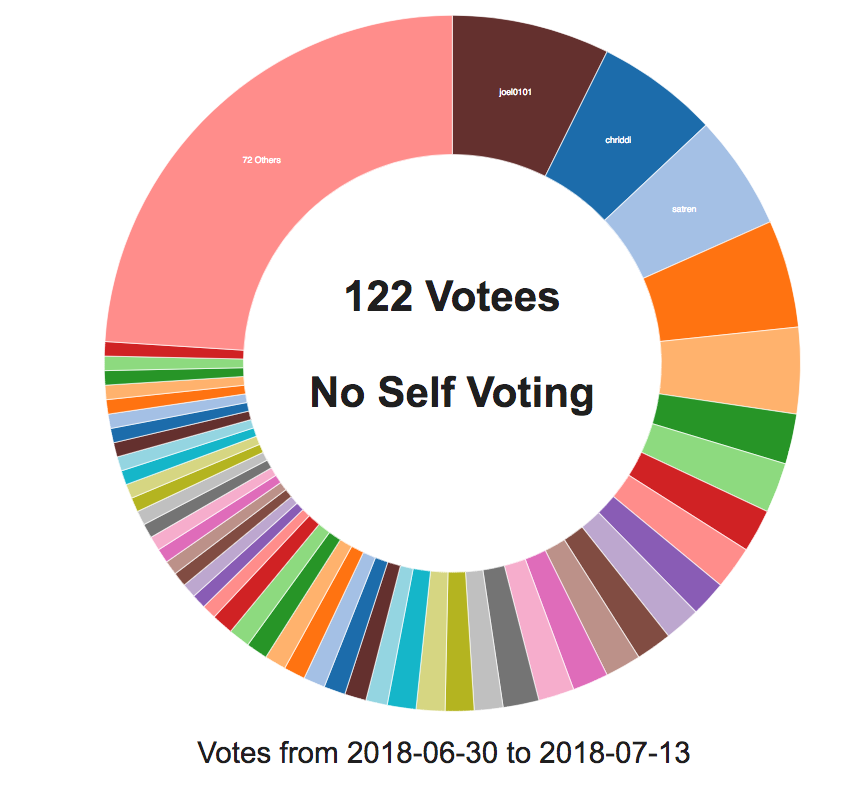Click the 'Votes from 2018-06-30 to 2018-07-13' caption
The width and height of the screenshot is (865, 805).
444,752
